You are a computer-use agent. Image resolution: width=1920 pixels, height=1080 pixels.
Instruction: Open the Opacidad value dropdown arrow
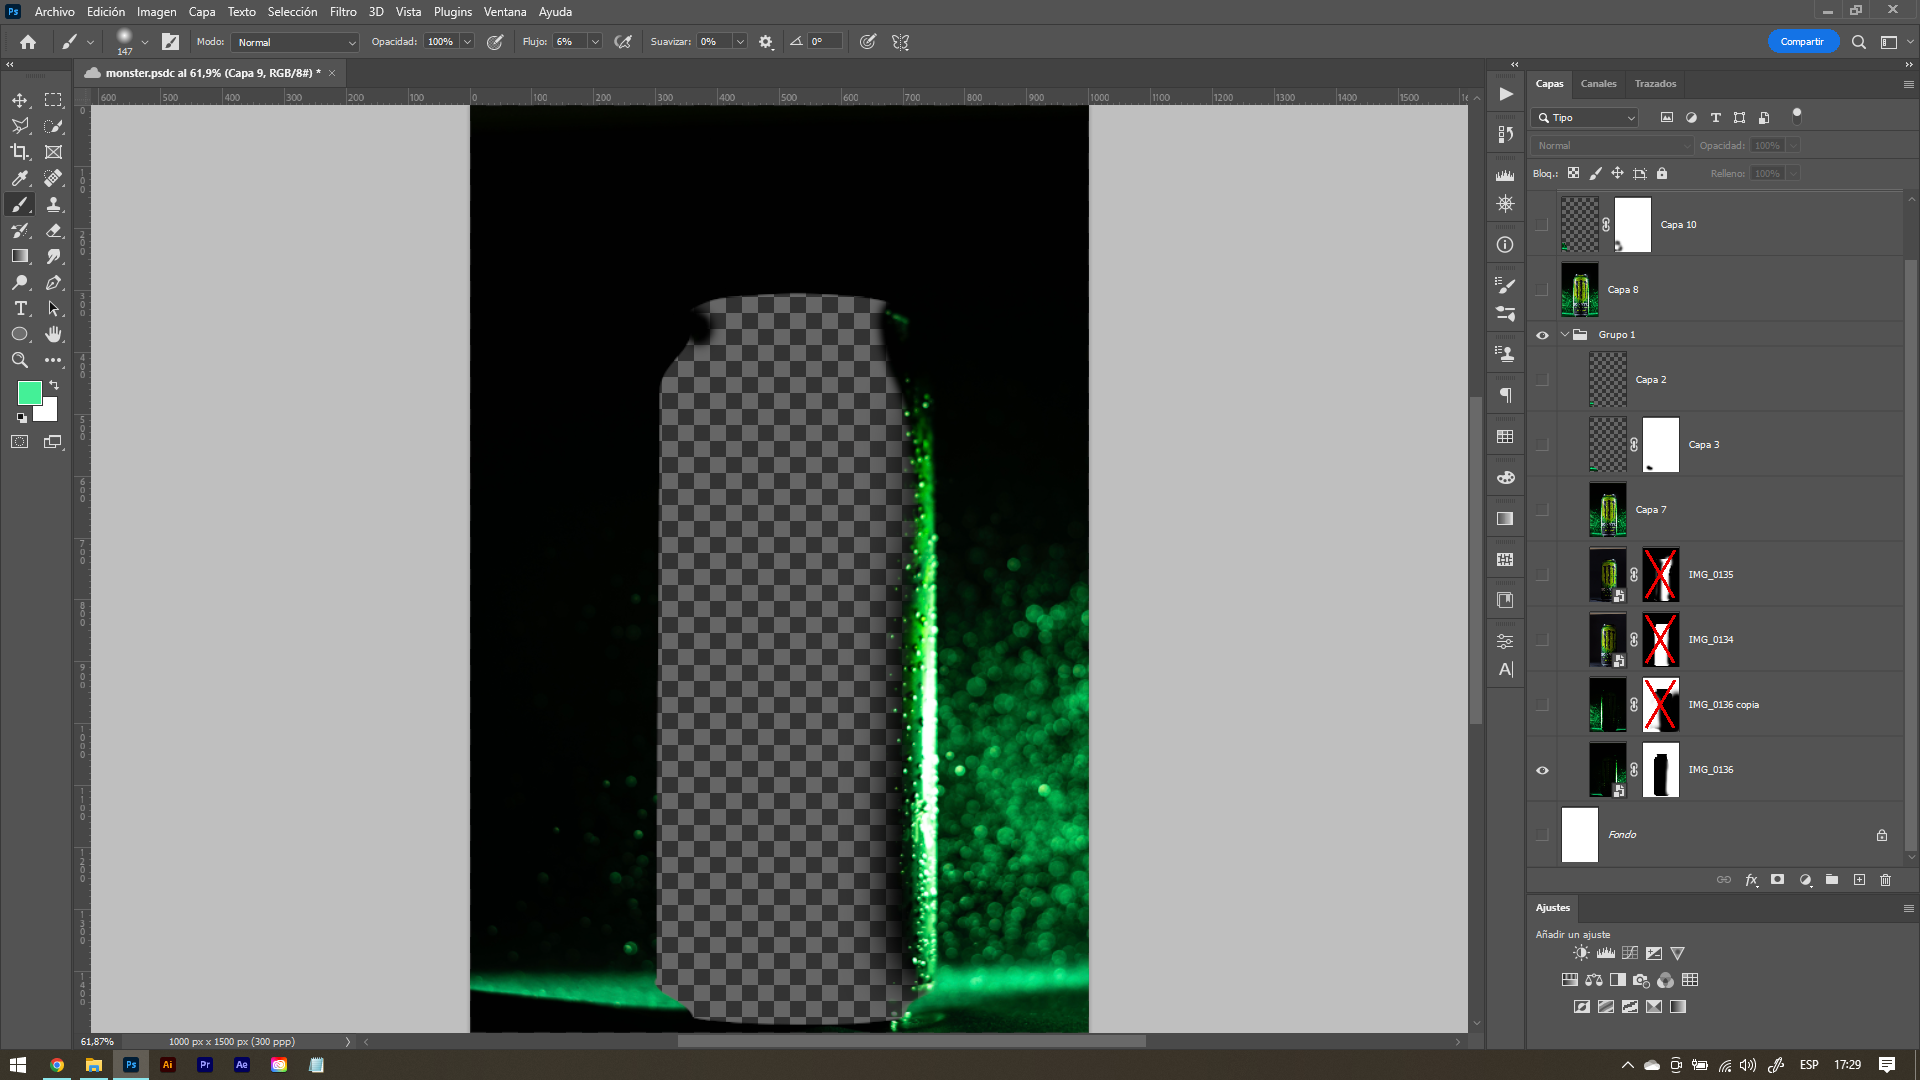[467, 42]
